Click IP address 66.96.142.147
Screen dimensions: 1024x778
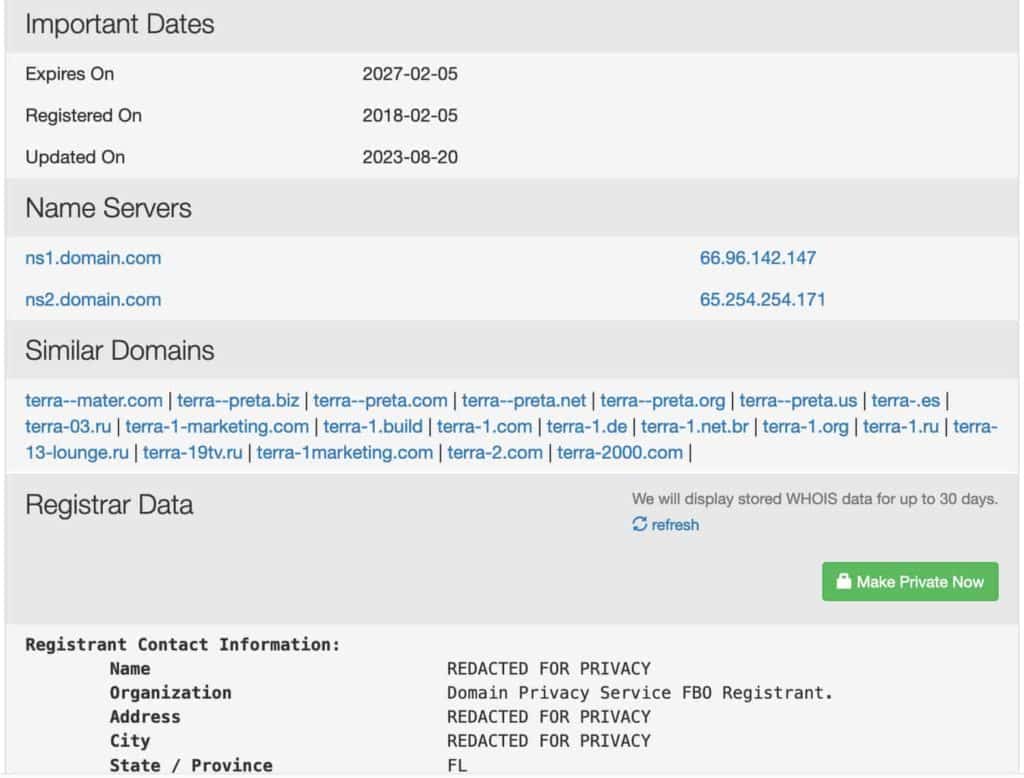click(x=757, y=258)
